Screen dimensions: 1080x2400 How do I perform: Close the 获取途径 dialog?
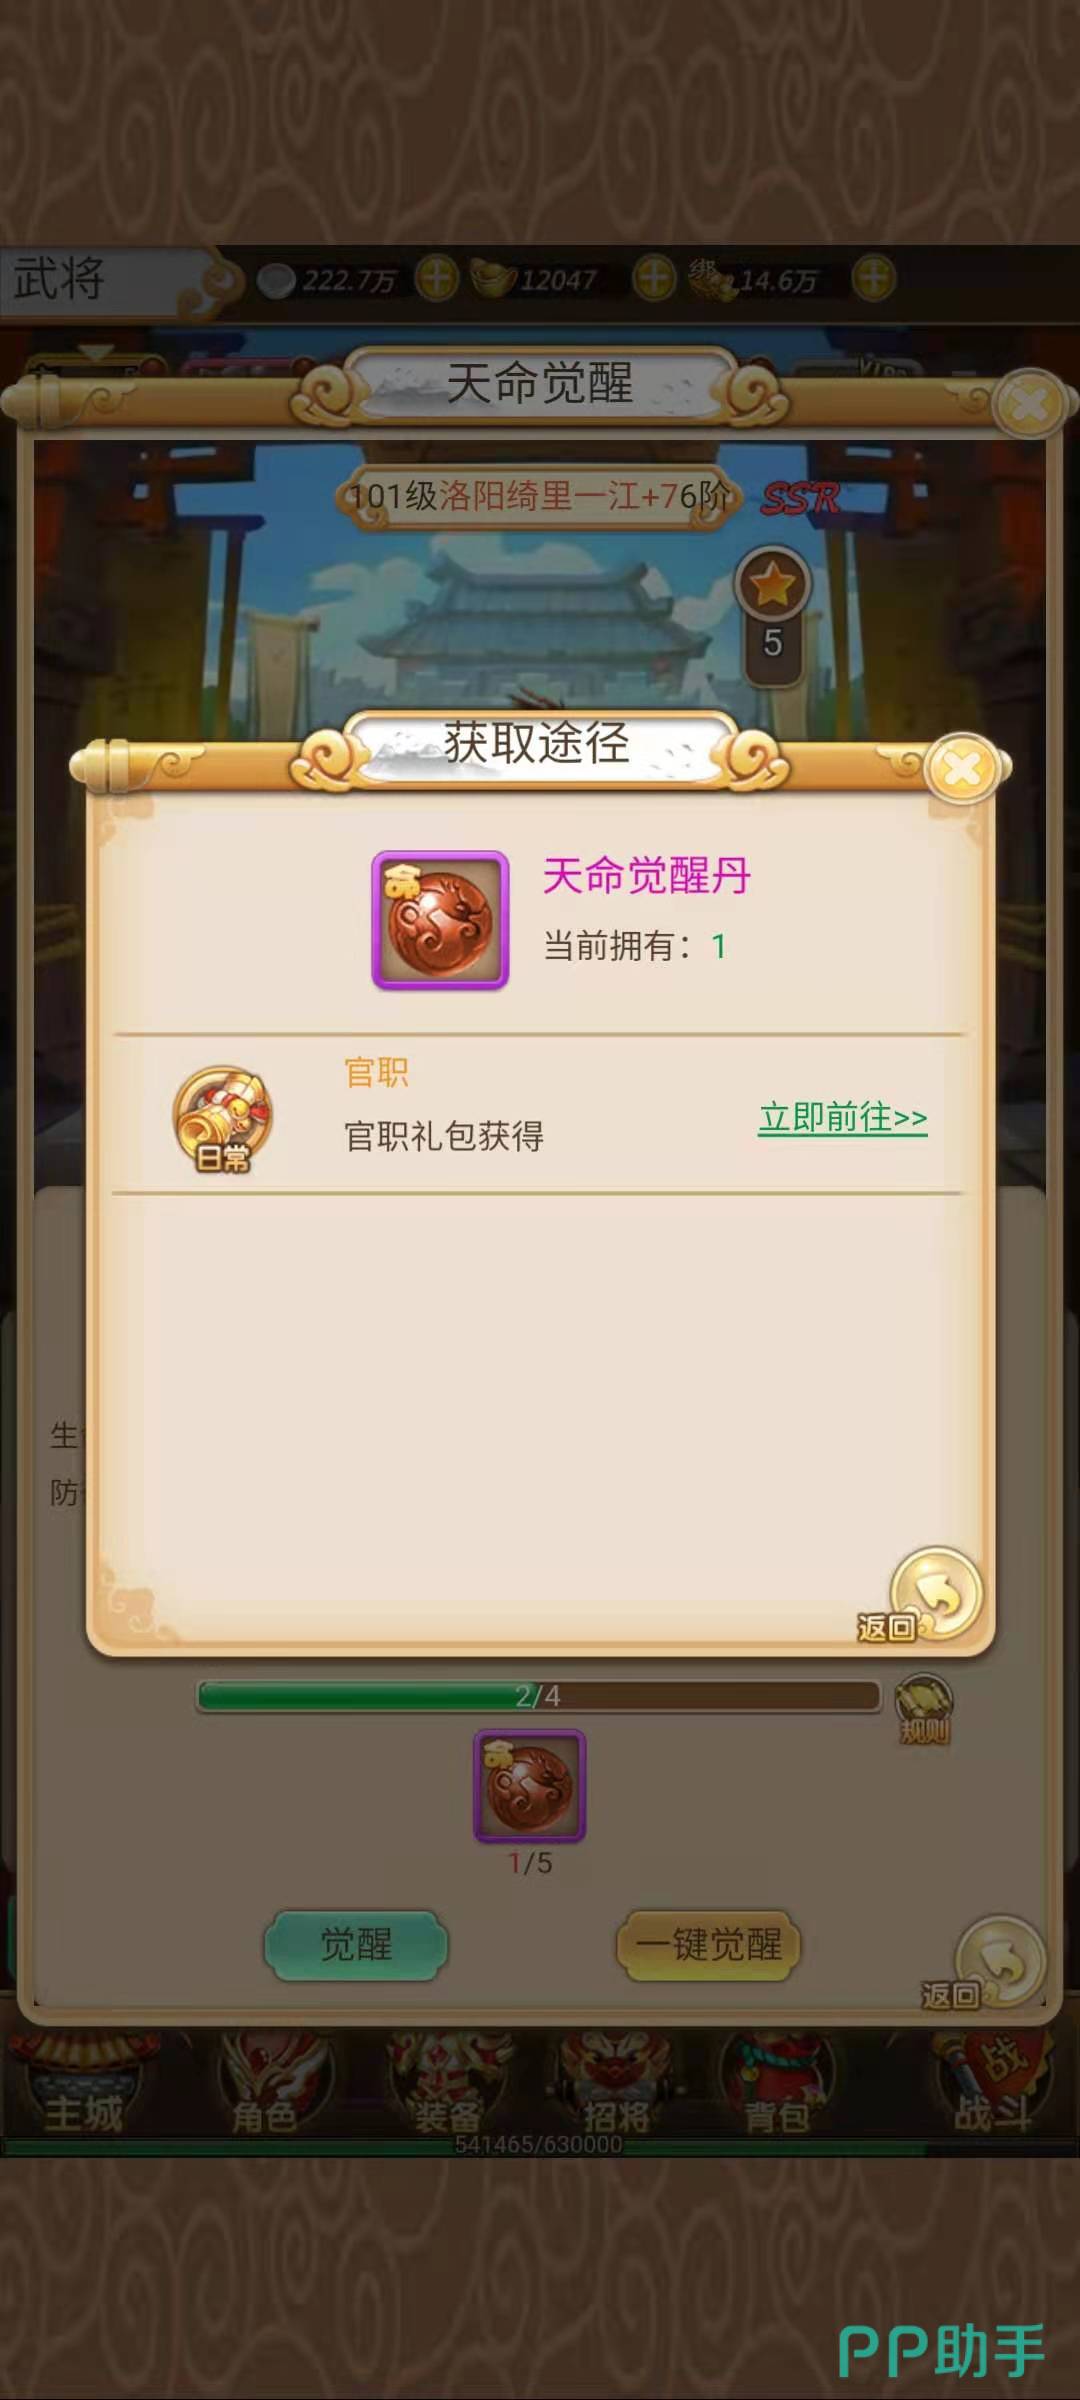click(x=963, y=768)
